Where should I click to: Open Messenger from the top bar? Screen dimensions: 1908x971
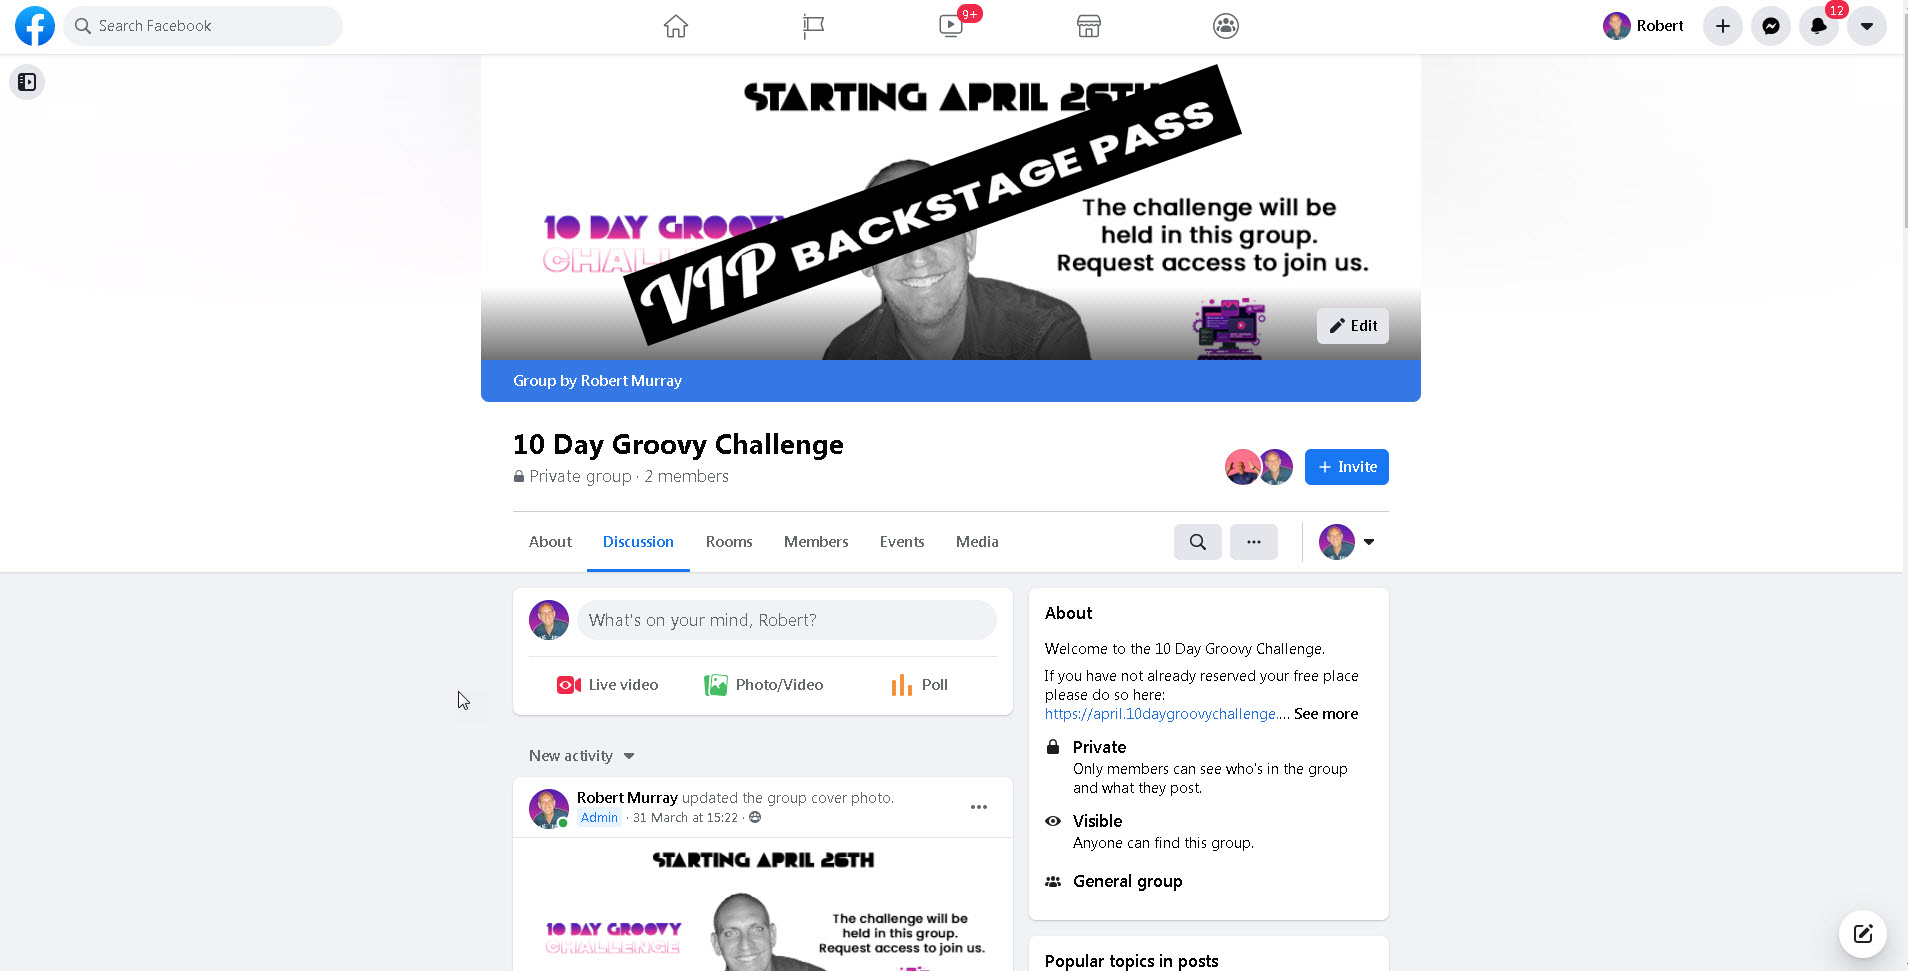coord(1771,26)
